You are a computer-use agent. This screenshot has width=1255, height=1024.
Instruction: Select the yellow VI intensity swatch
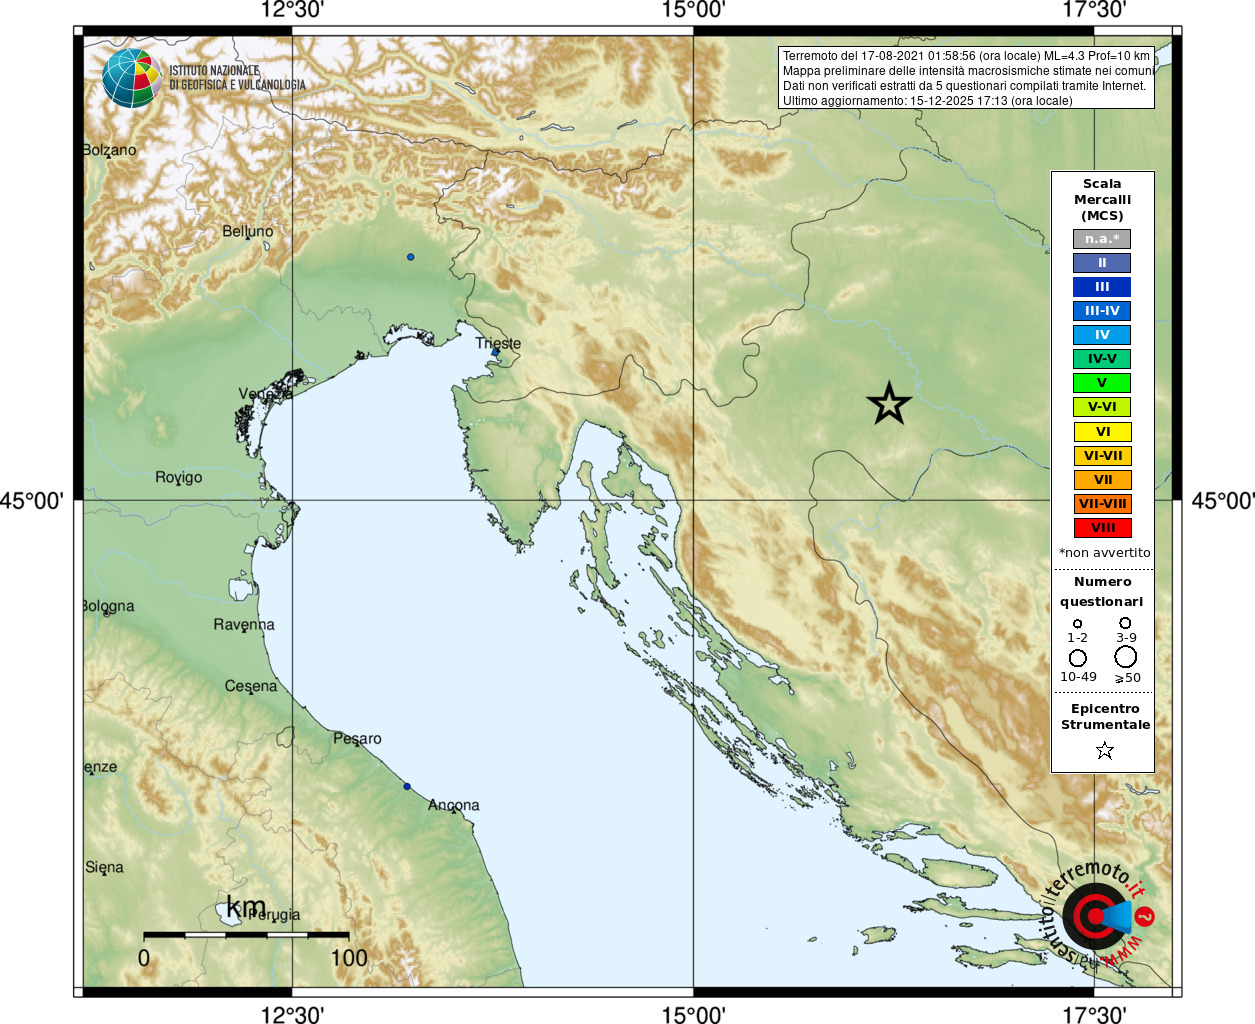point(1102,432)
